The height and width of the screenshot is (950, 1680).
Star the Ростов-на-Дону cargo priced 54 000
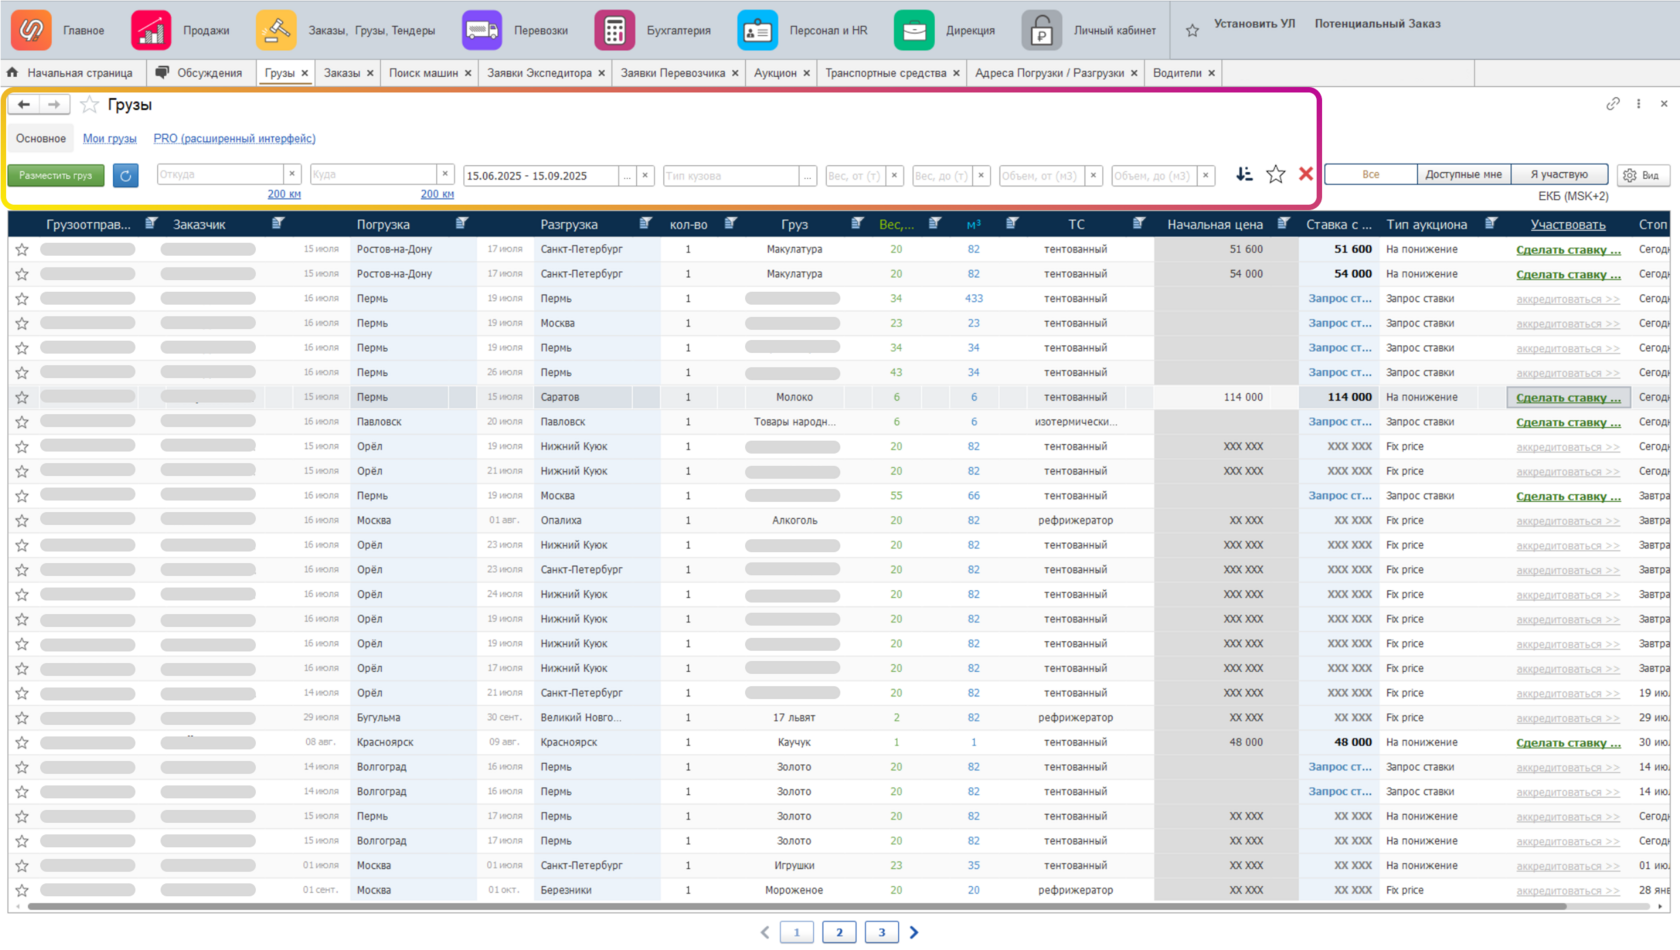click(22, 274)
